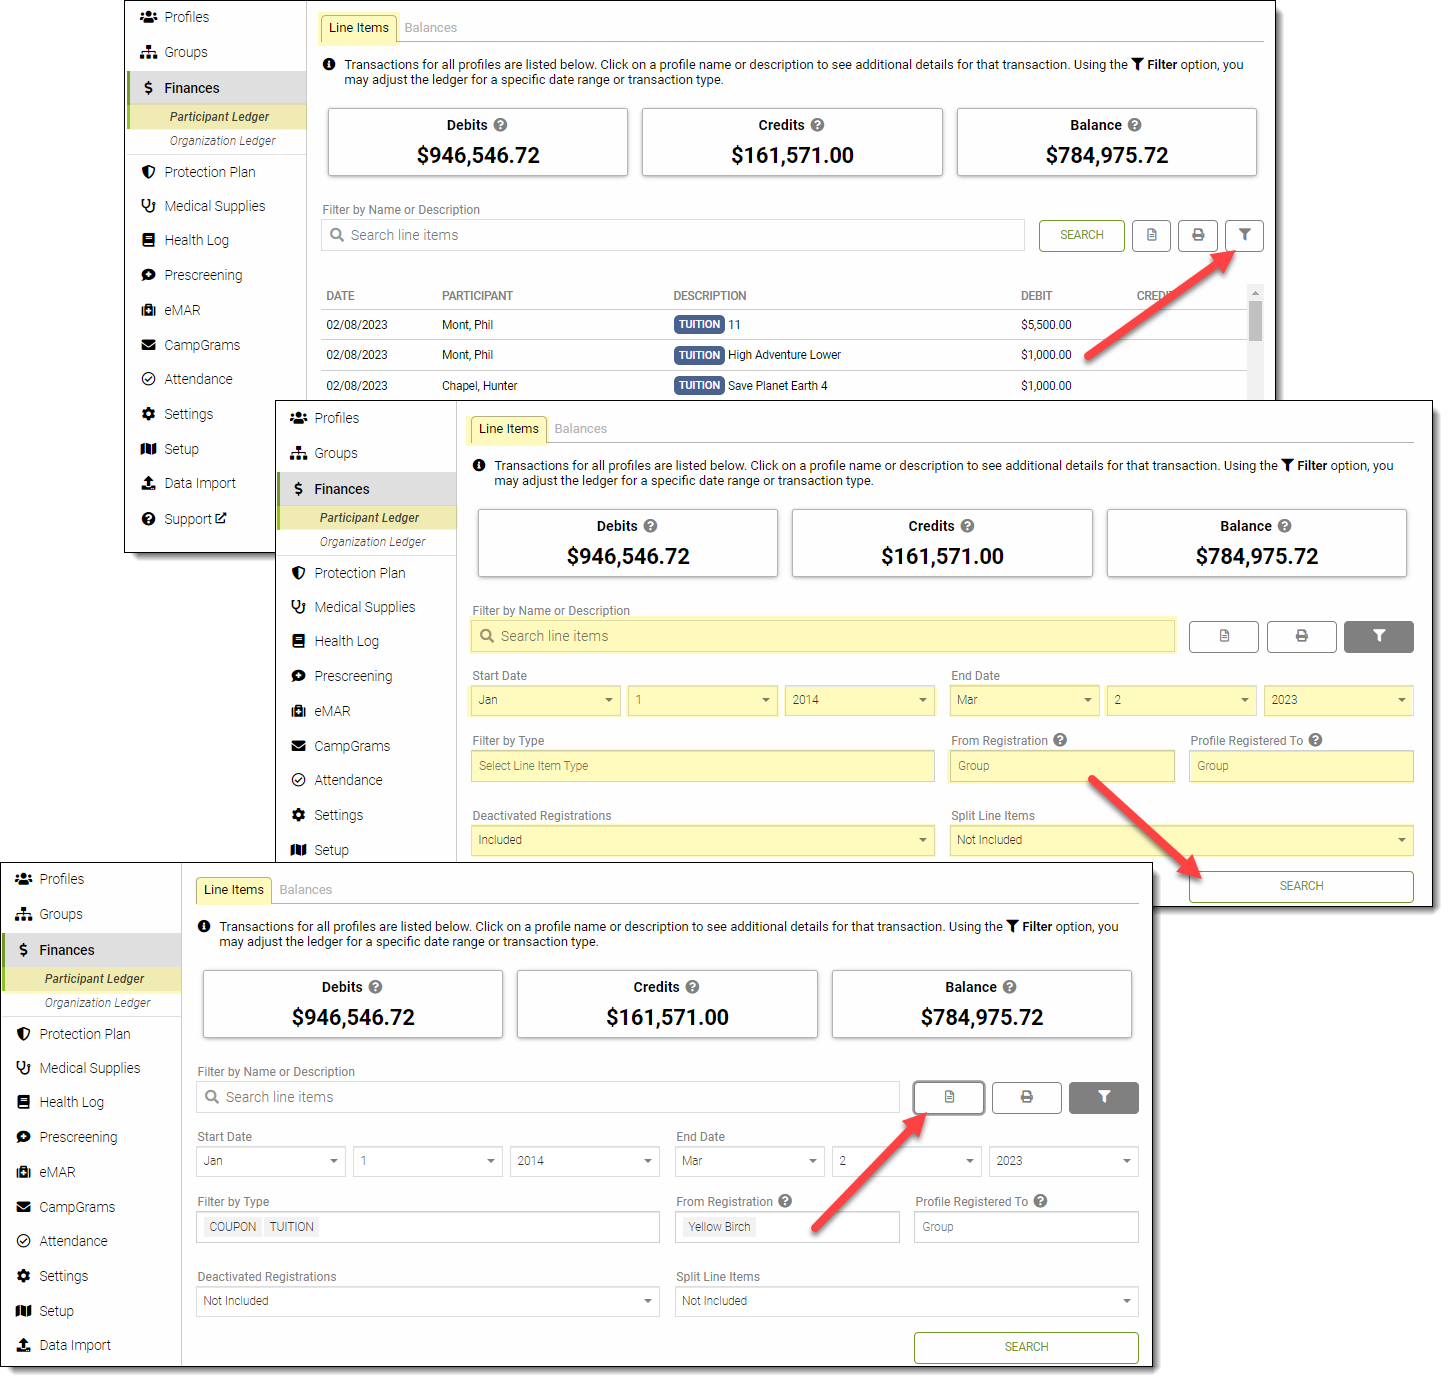
Task: Expand Deactivated Registrations dropdown showing Included
Action: 702,840
